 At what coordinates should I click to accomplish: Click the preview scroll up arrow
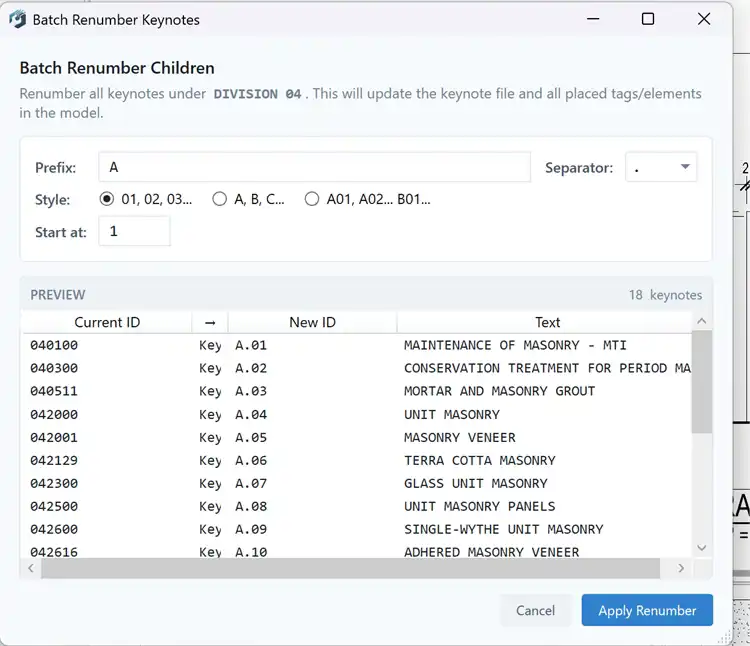click(x=702, y=321)
